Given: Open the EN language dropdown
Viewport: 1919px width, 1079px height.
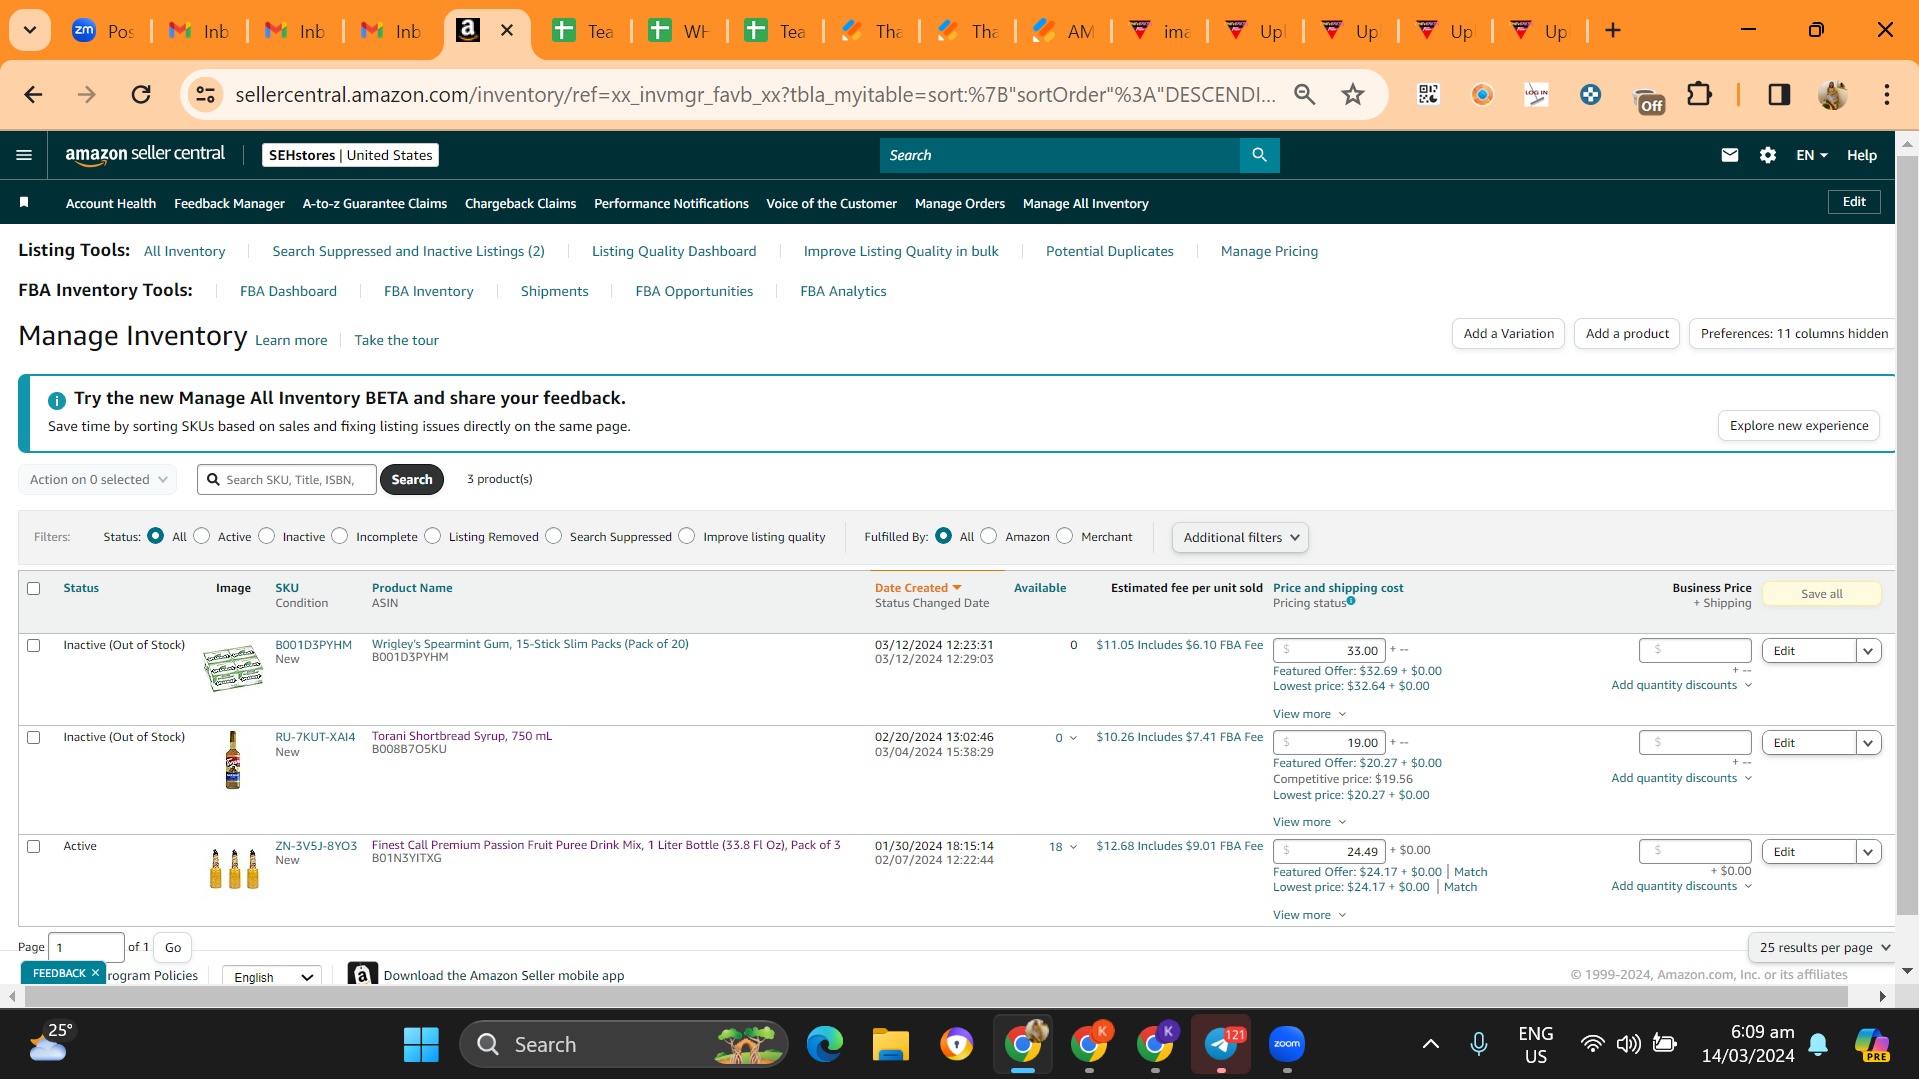Looking at the screenshot, I should (x=1811, y=155).
